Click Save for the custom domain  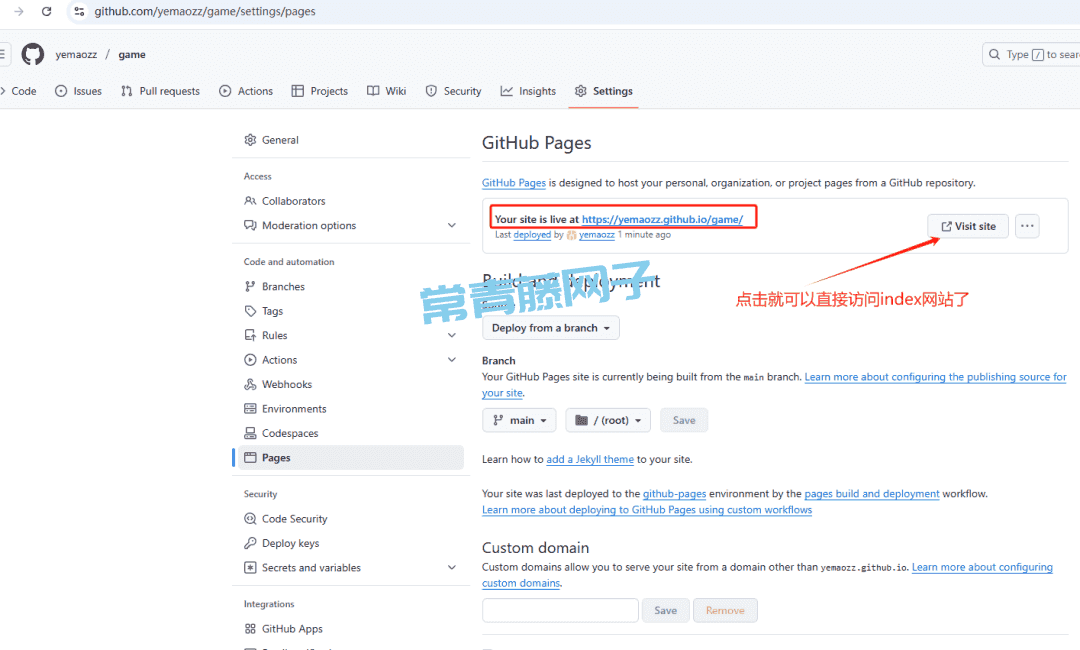pos(665,610)
